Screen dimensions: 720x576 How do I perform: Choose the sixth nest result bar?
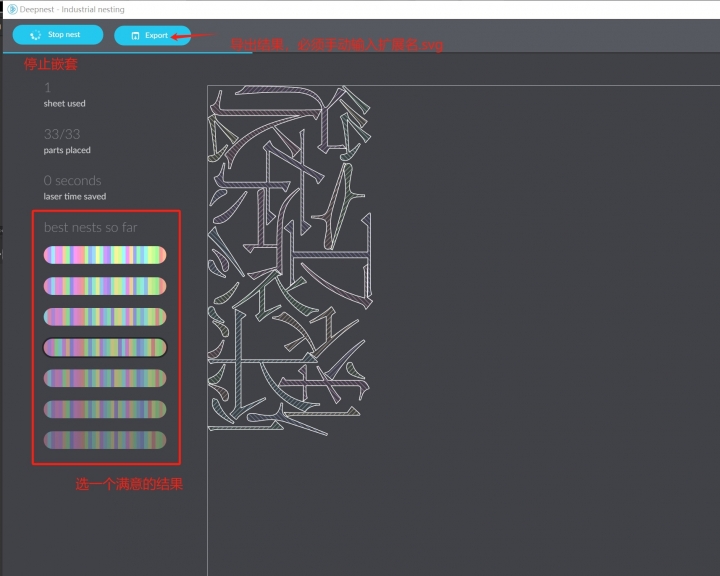104,409
